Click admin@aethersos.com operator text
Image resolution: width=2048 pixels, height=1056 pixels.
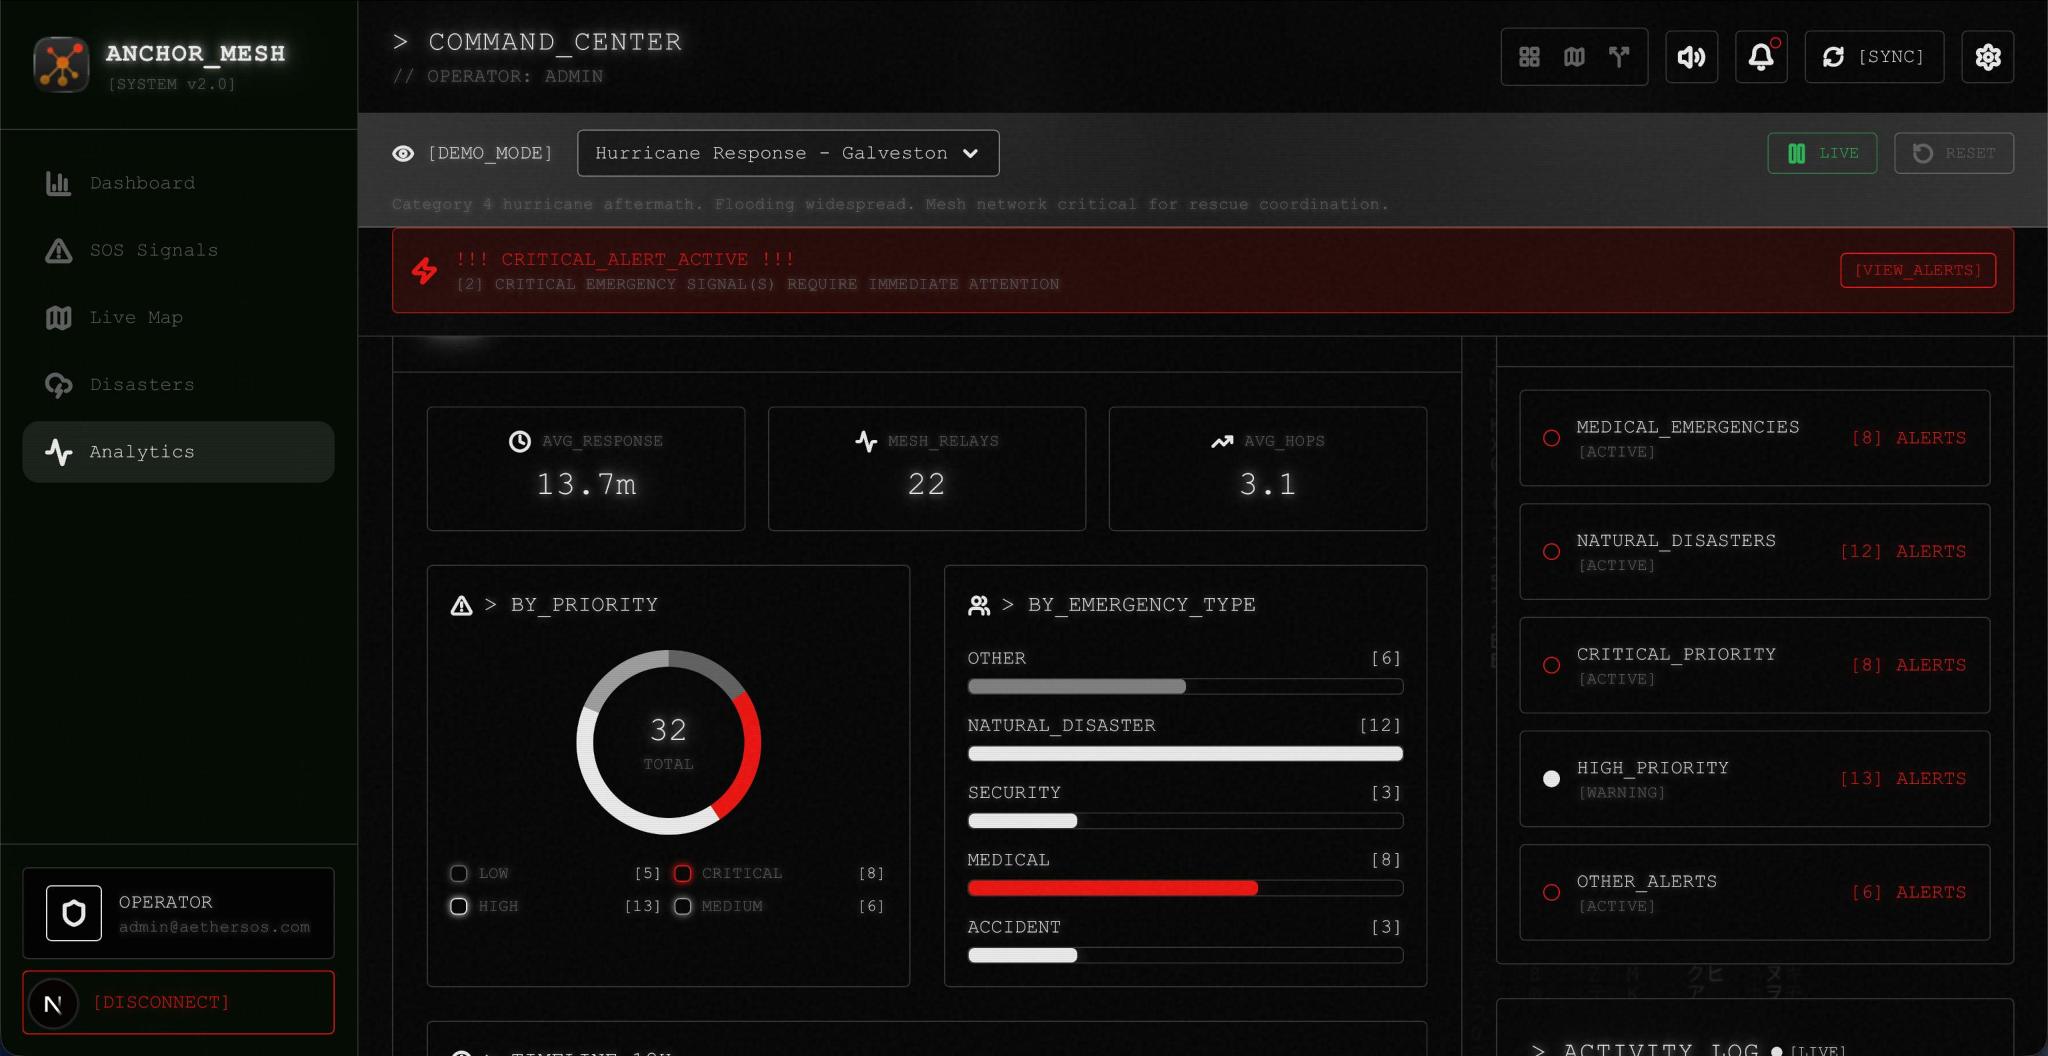pos(214,927)
